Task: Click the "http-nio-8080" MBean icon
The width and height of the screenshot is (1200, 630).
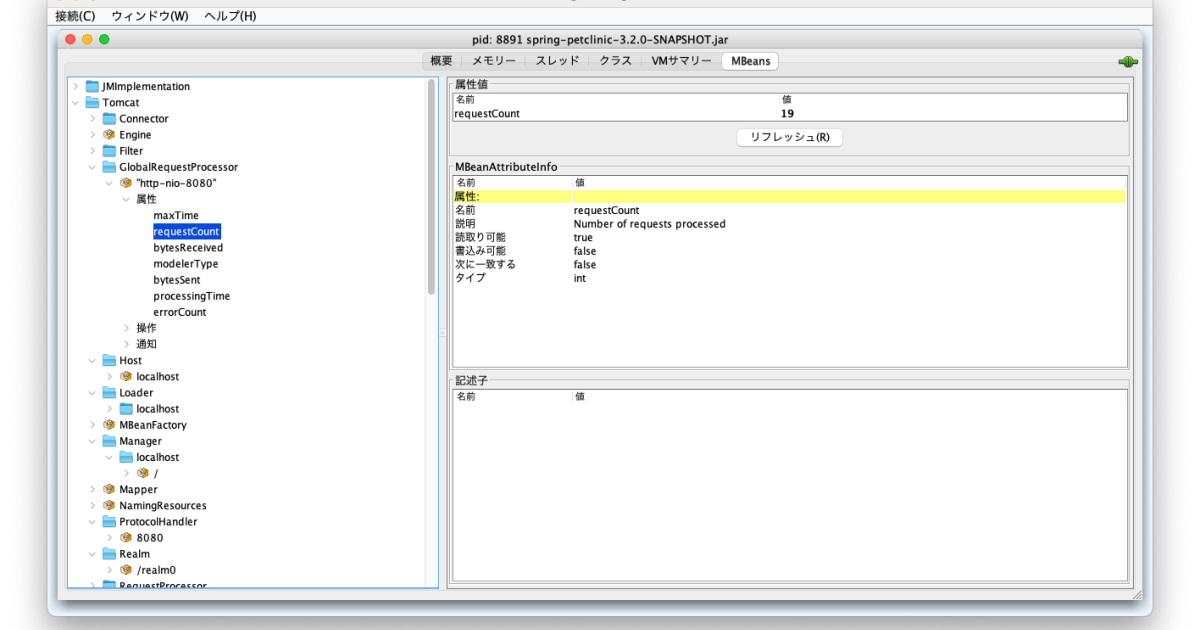Action: pyautogui.click(x=126, y=183)
